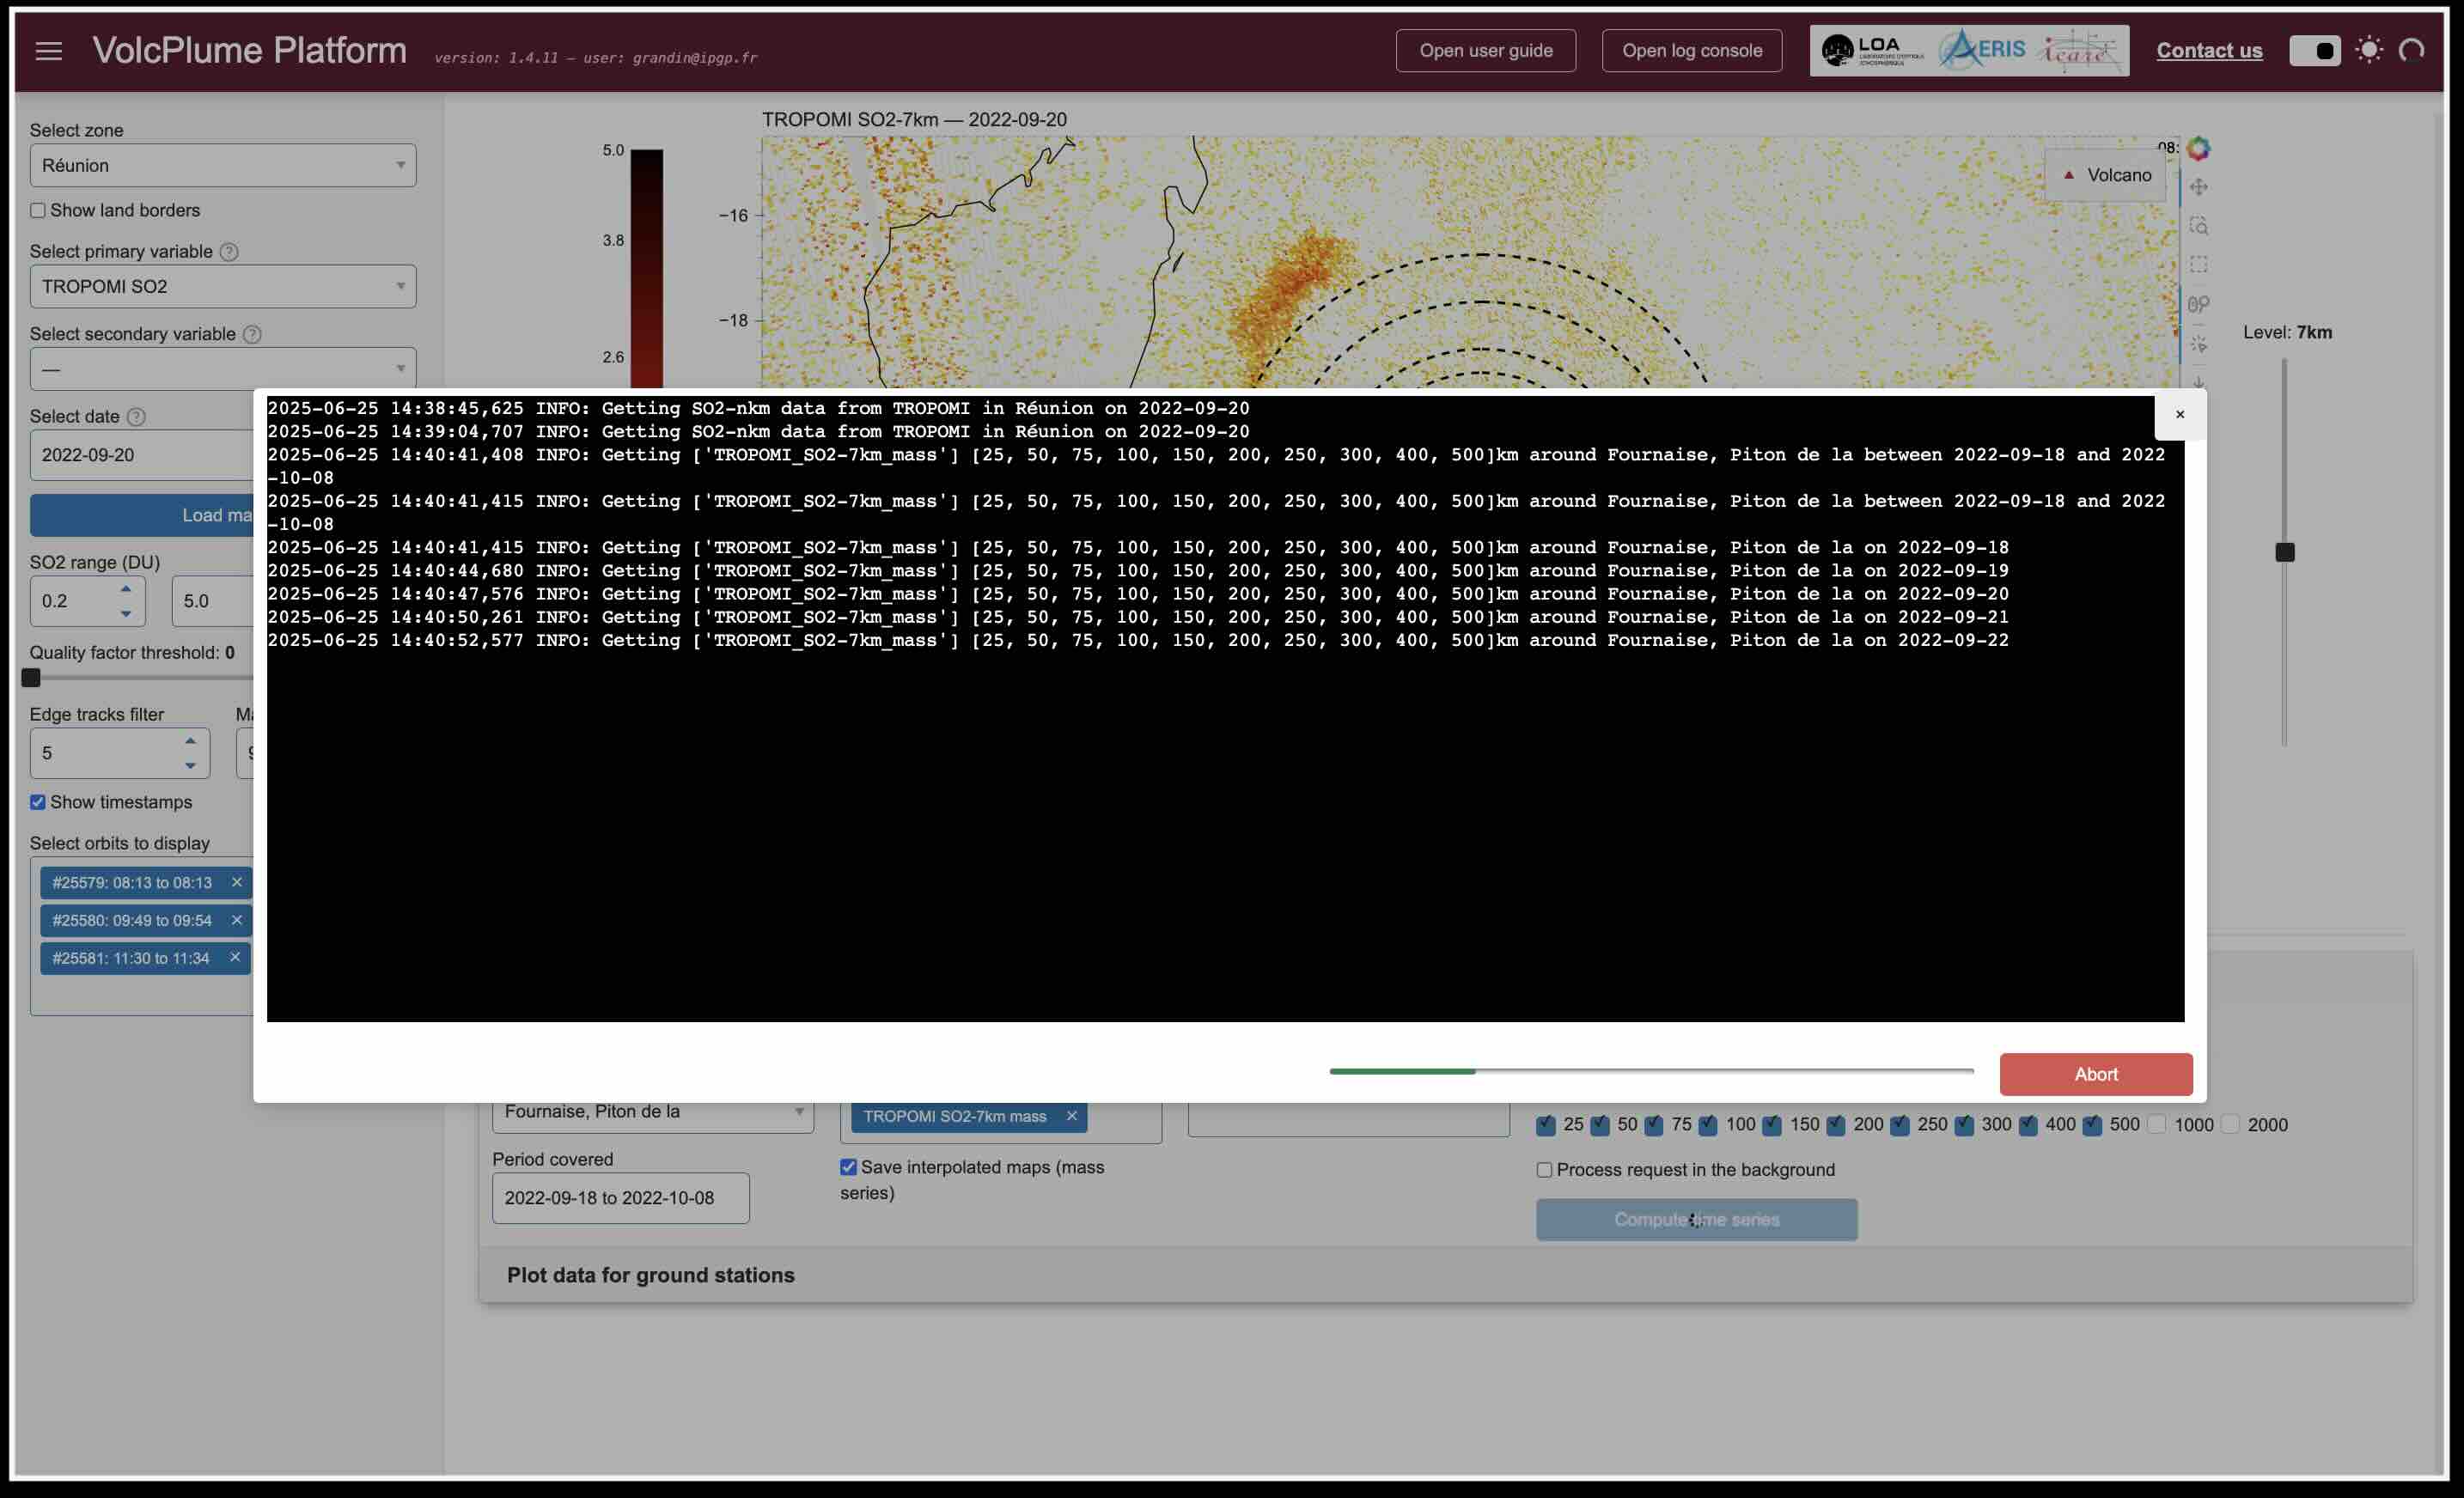
Task: Select the Pan tool in map toolbar
Action: (2198, 187)
